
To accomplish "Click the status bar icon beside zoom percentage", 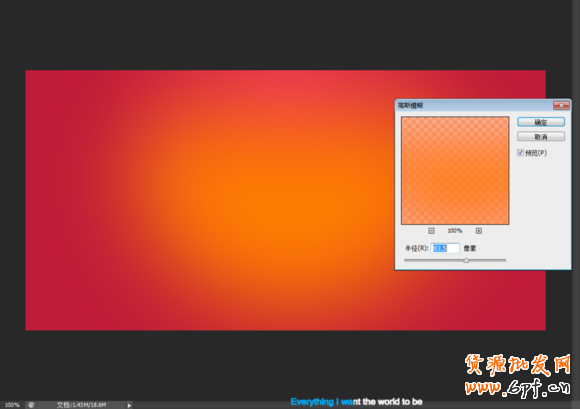I will (31, 405).
